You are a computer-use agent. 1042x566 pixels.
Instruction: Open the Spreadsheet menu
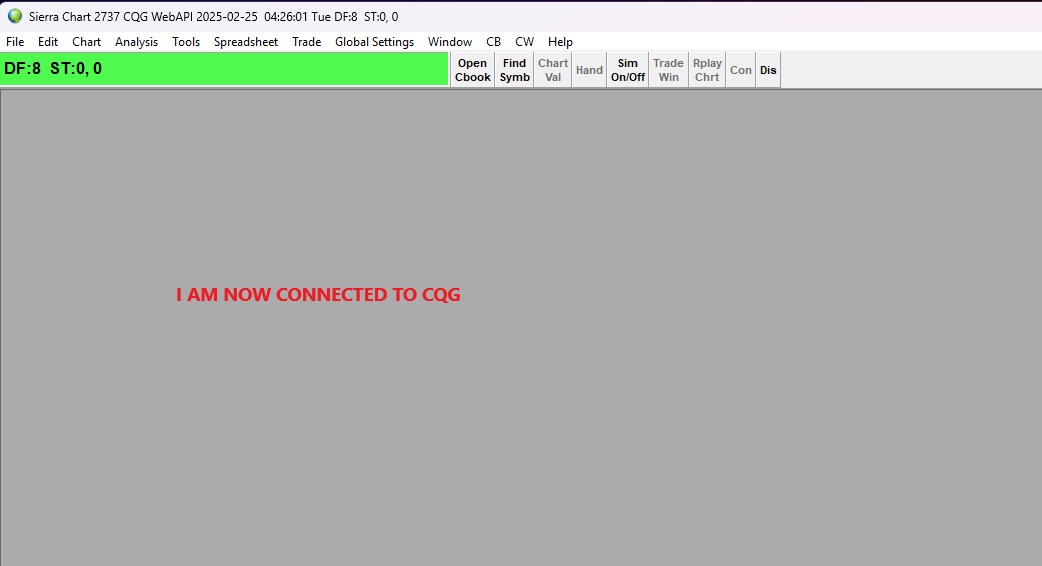pos(246,42)
